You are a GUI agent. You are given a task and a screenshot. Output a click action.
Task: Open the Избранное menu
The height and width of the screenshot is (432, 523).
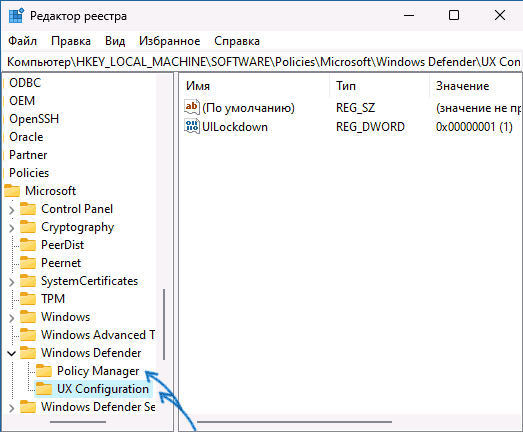pos(169,41)
